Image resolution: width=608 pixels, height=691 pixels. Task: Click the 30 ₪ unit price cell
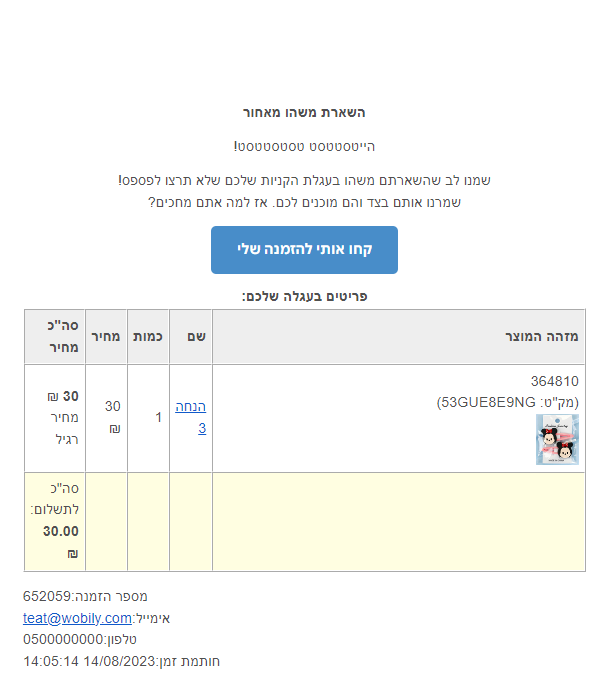[113, 417]
